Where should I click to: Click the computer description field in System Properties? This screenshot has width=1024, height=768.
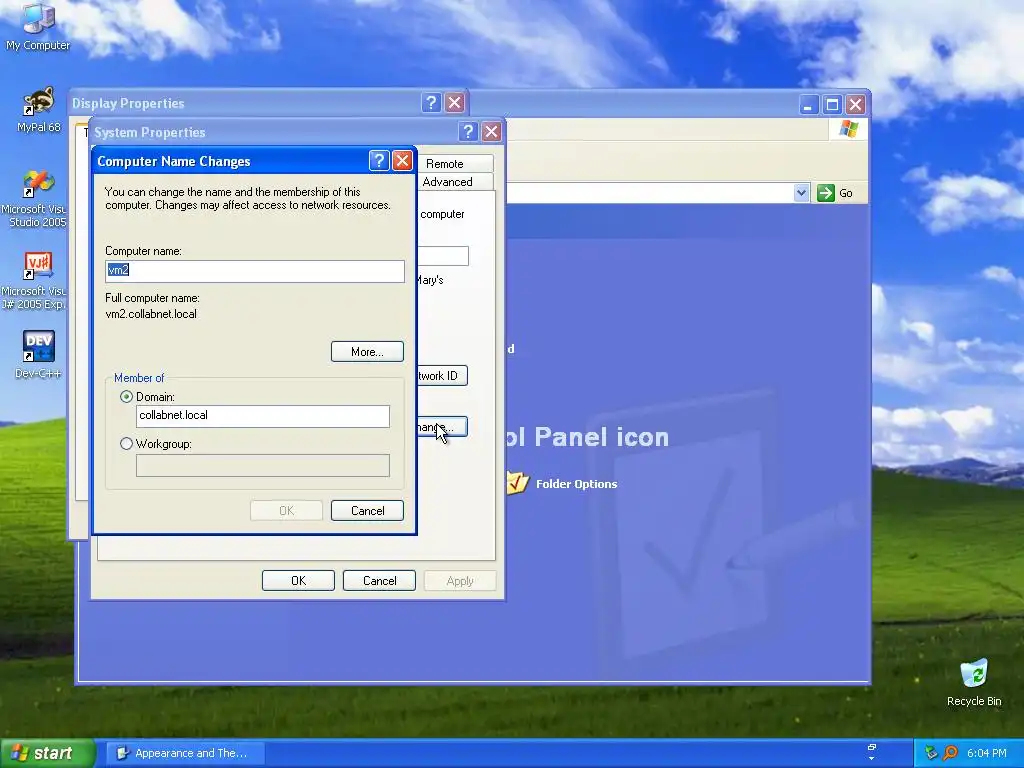(x=443, y=256)
